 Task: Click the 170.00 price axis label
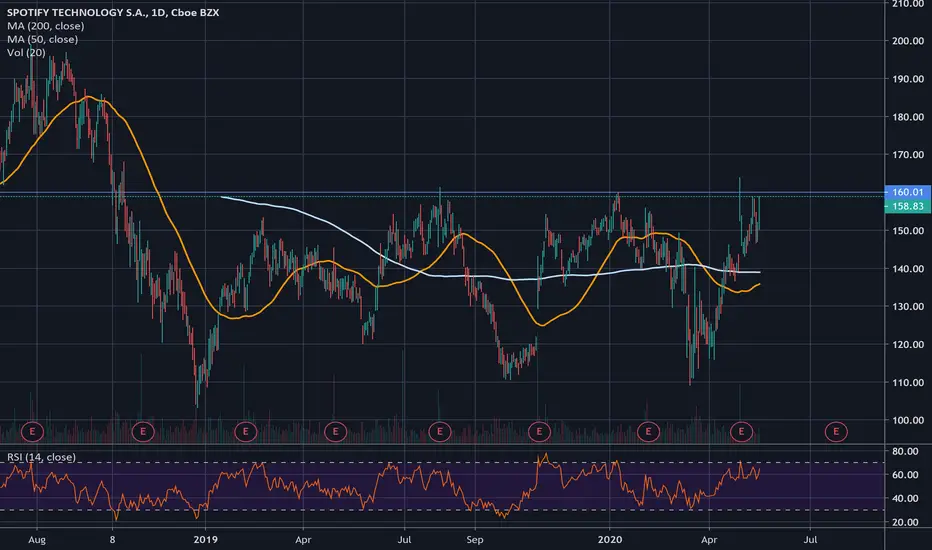click(x=908, y=155)
